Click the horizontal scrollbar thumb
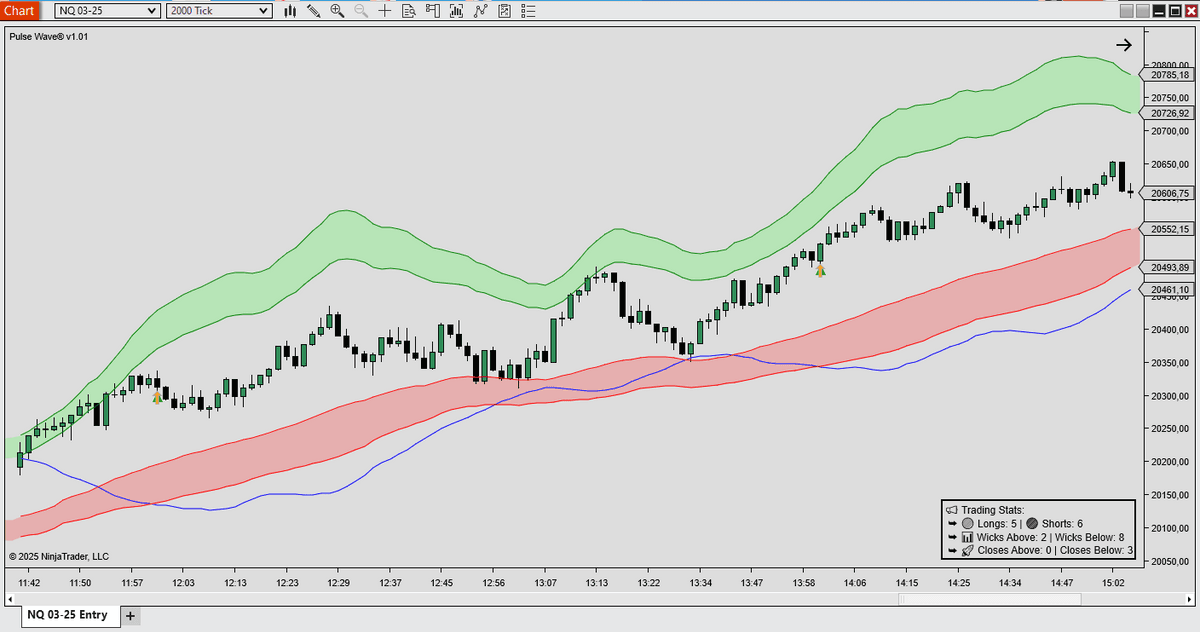The height and width of the screenshot is (632, 1200). pyautogui.click(x=989, y=600)
